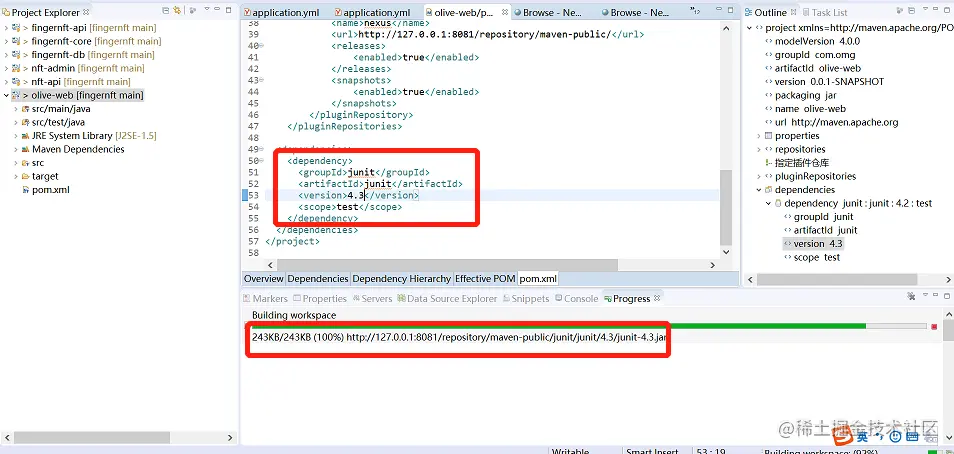Collapse olive-web project
The image size is (954, 454).
[6, 95]
